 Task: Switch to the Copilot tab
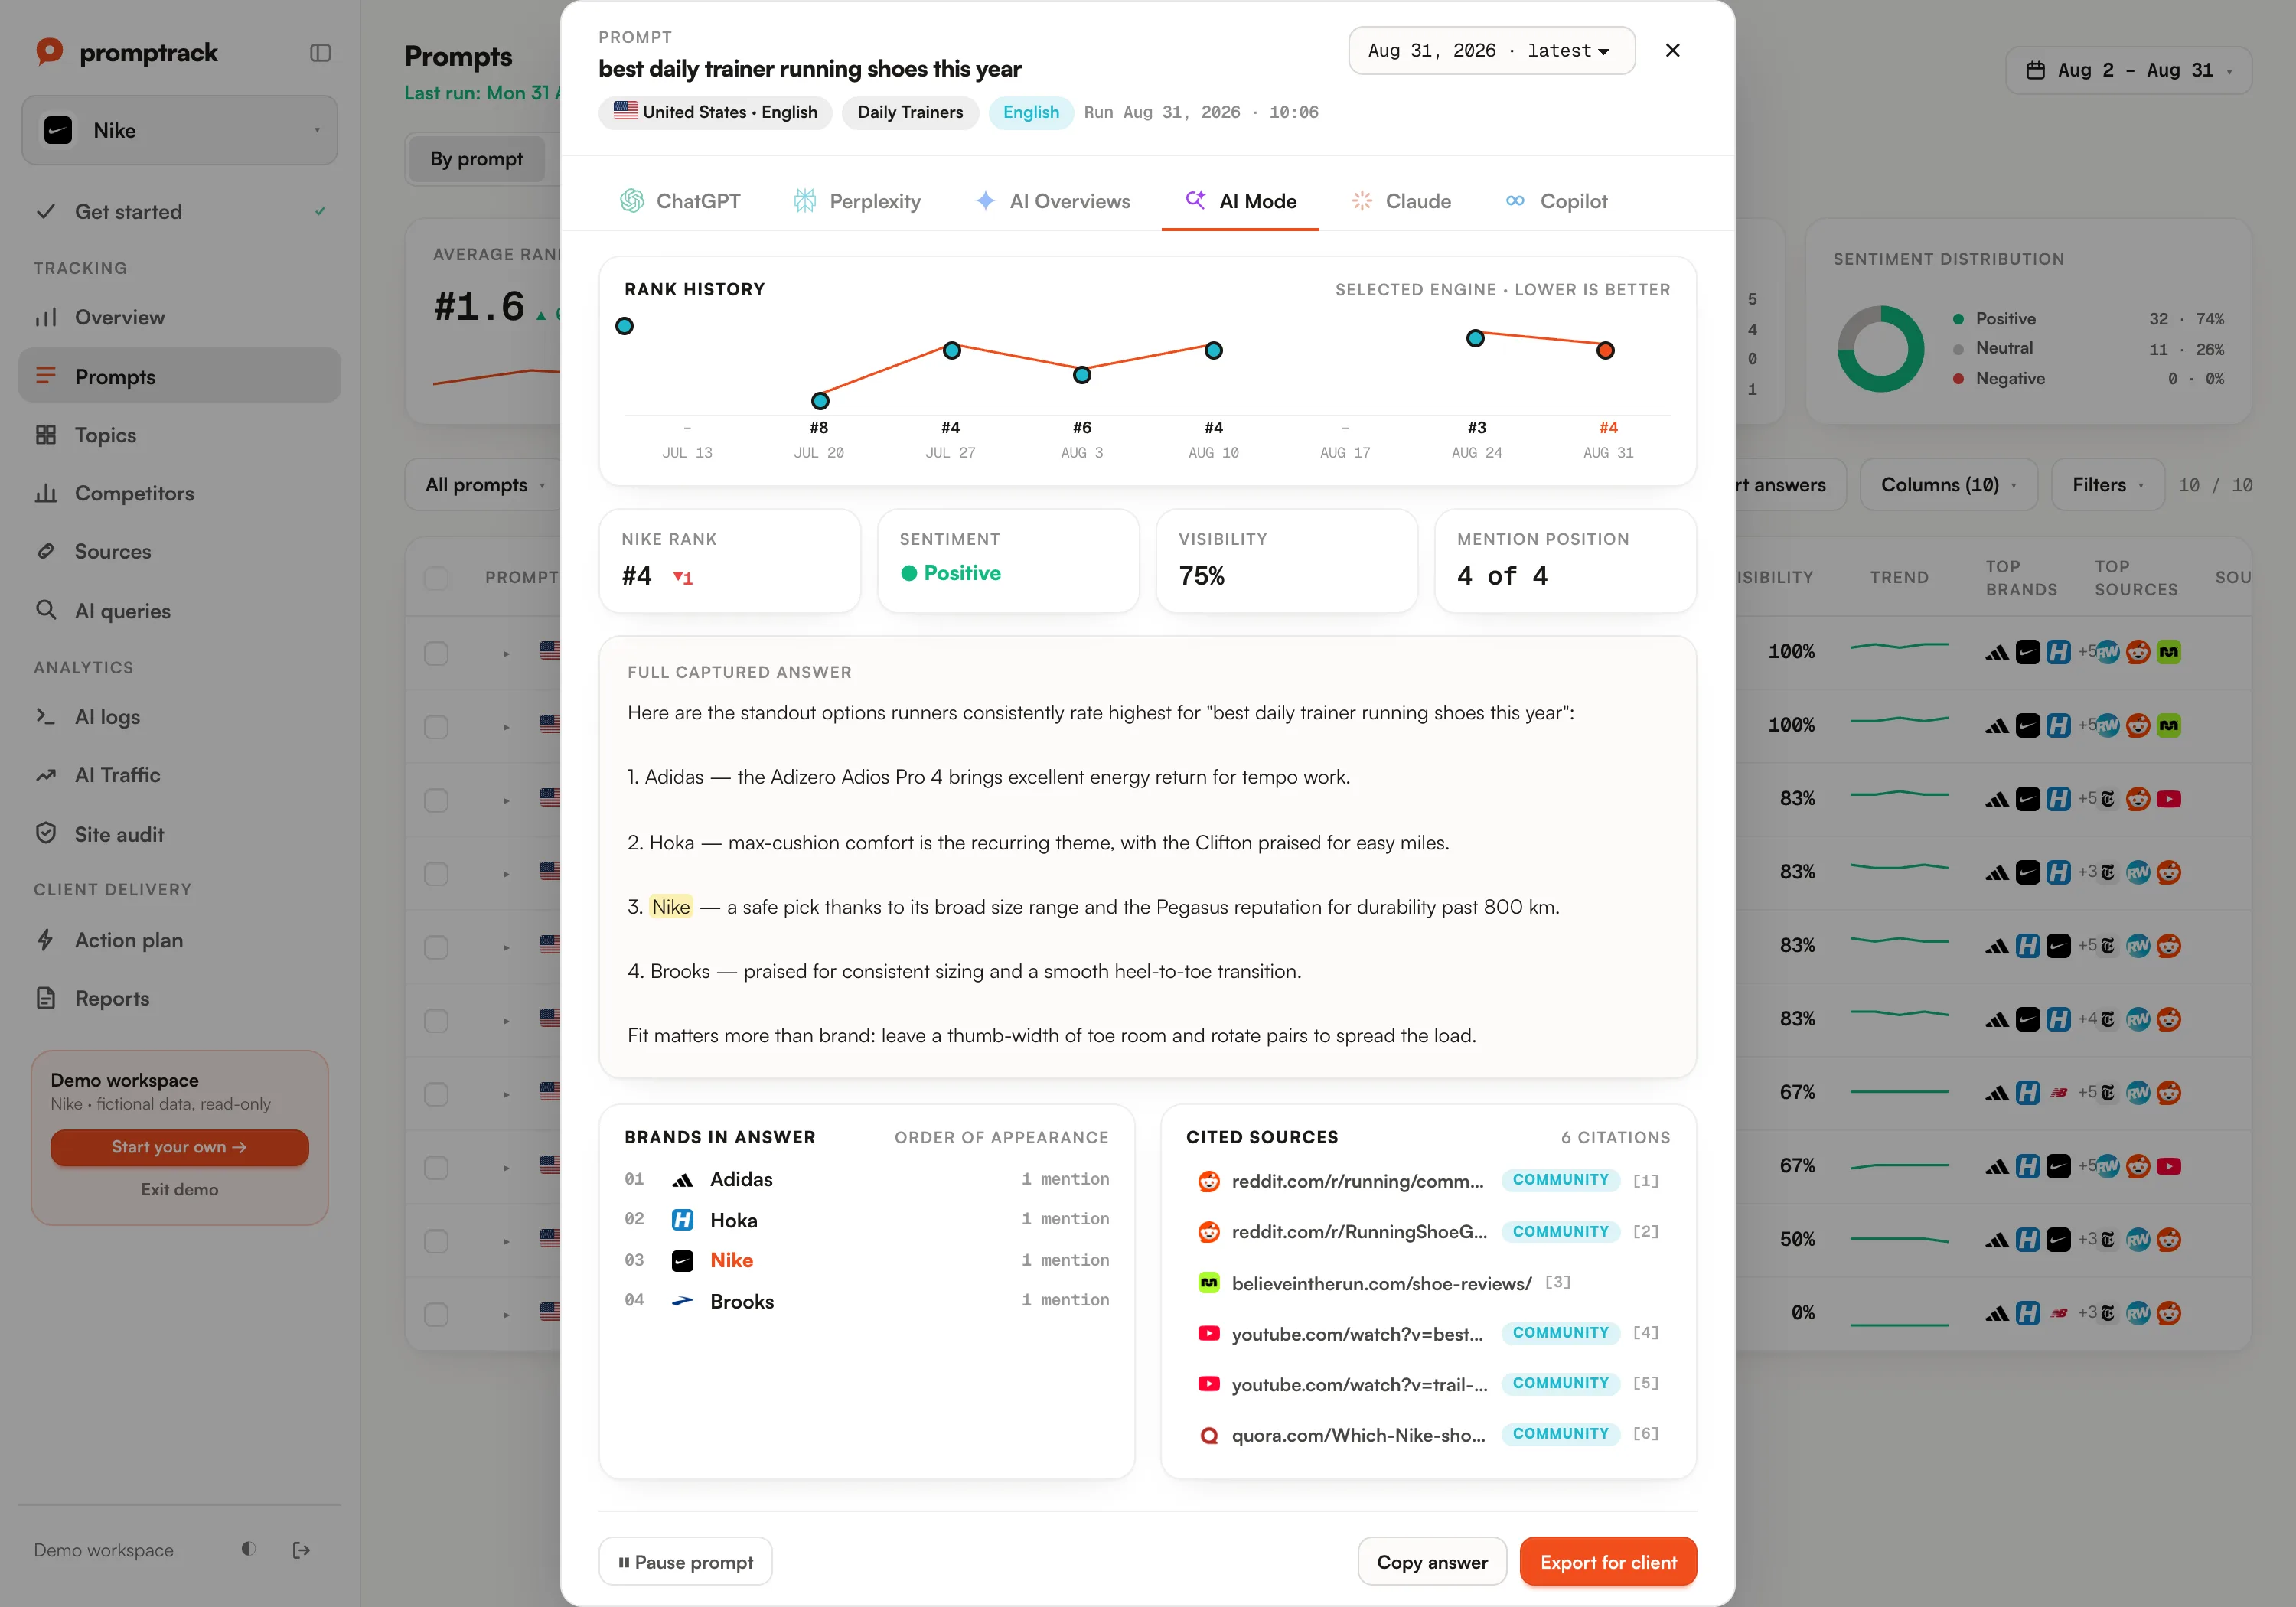[x=1556, y=201]
